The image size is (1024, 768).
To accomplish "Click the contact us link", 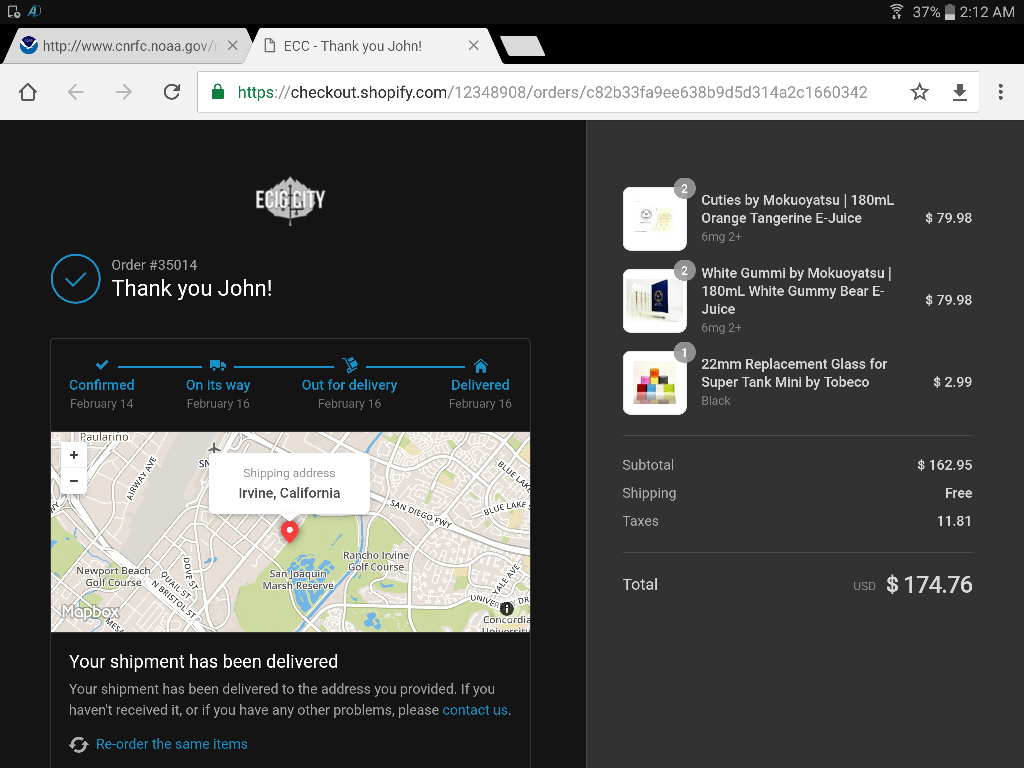I will [x=475, y=710].
